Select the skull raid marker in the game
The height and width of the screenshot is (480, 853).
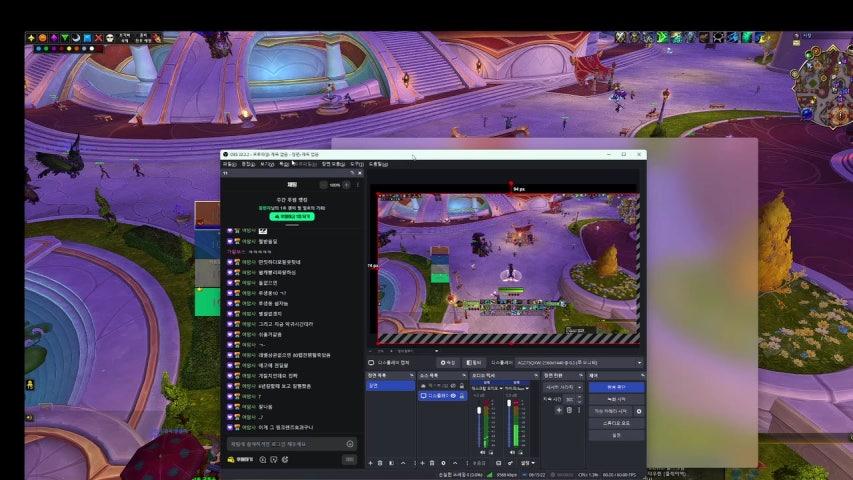(109, 38)
